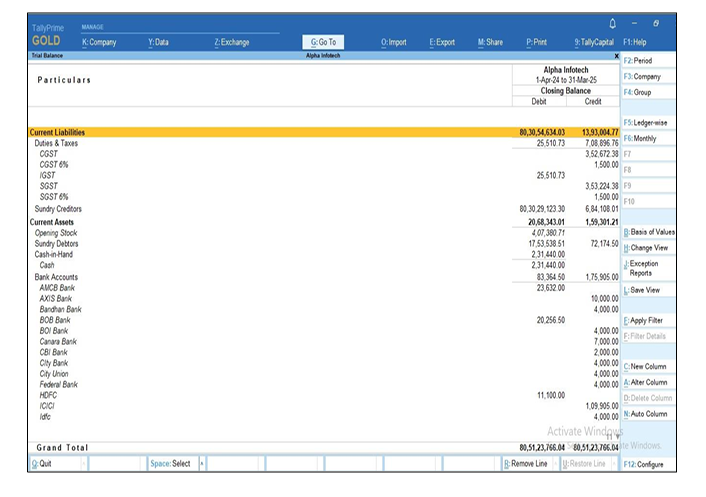Select the AMCB Bank ledger

(x=324, y=288)
